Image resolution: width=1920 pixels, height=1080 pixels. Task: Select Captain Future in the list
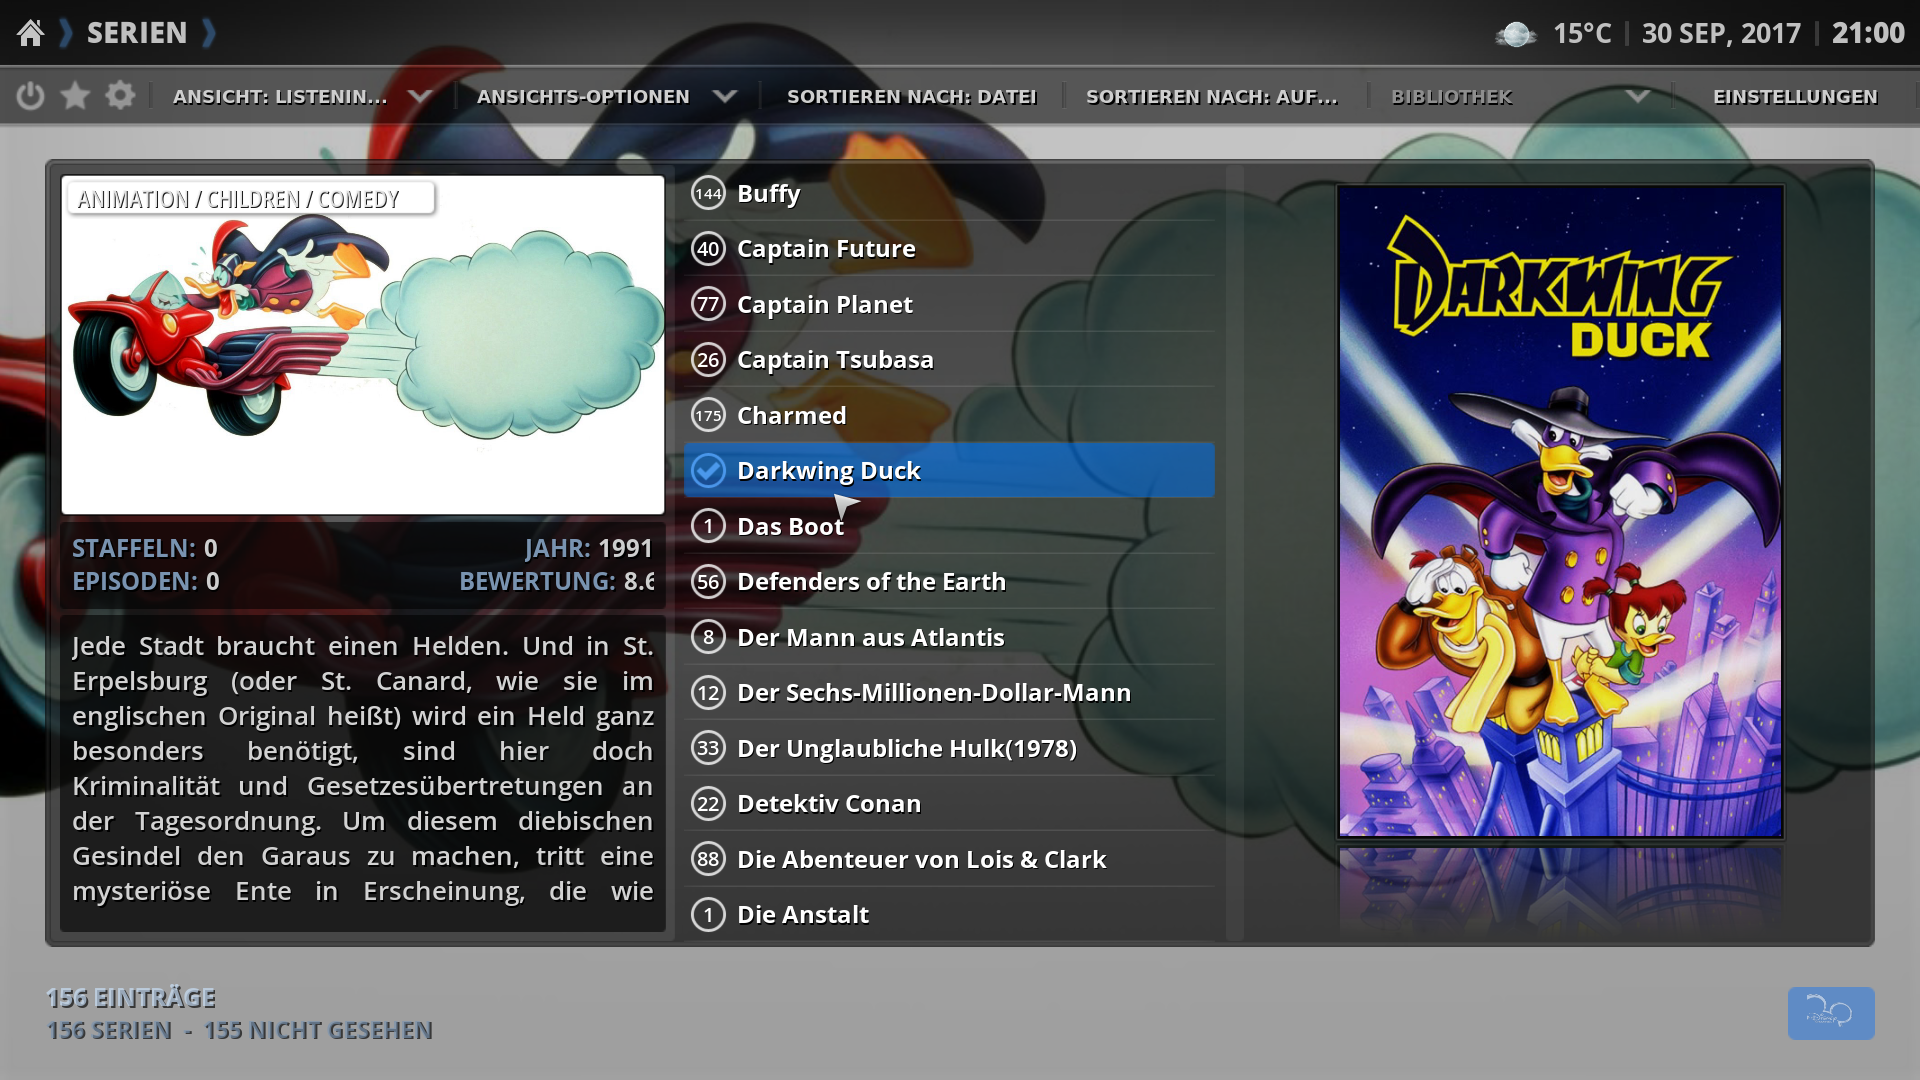[949, 249]
